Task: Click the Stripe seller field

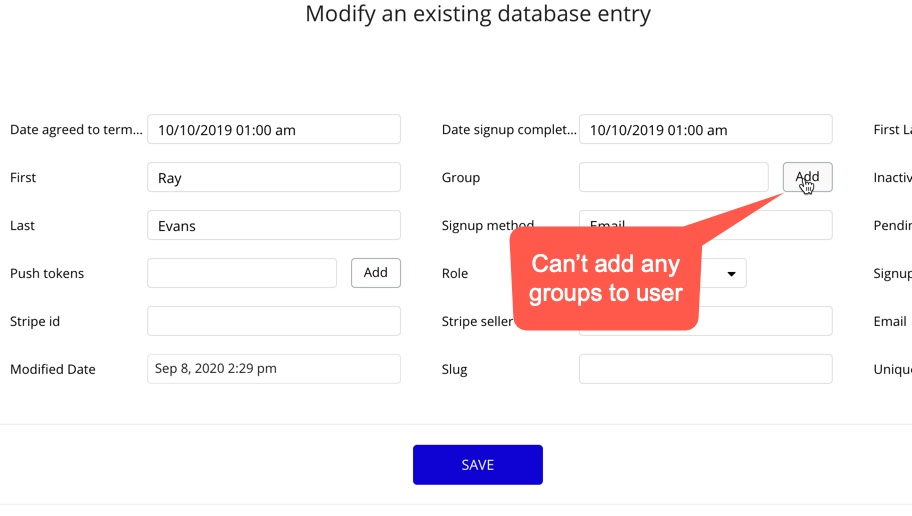Action: pos(765,321)
